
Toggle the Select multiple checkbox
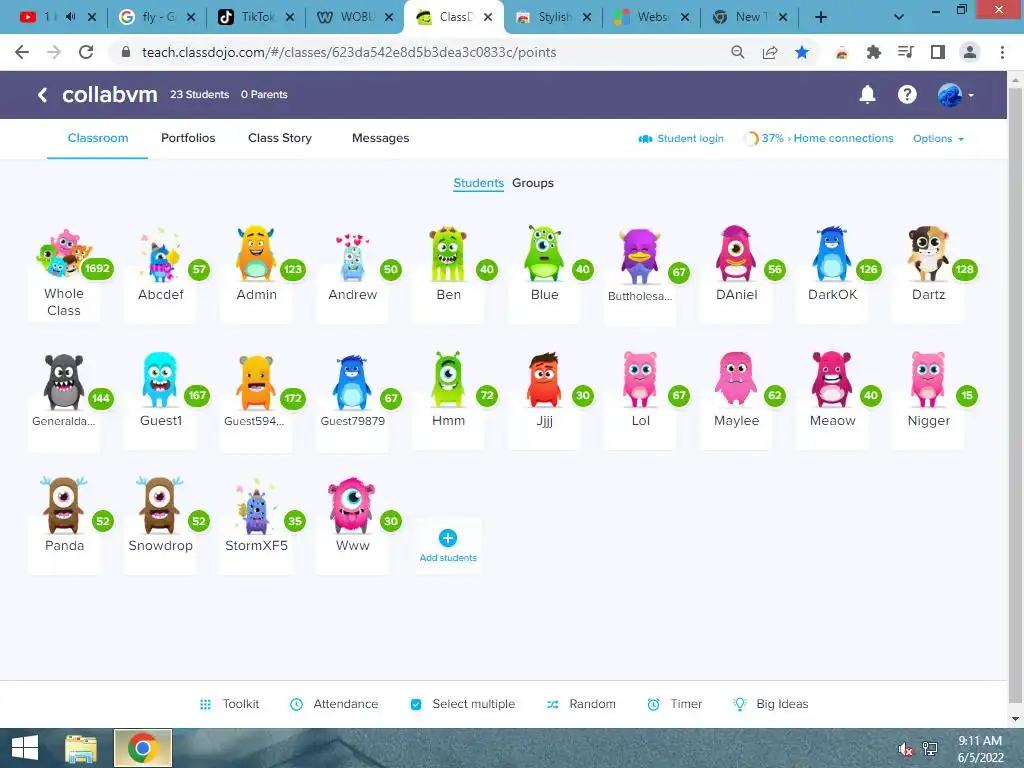(415, 704)
